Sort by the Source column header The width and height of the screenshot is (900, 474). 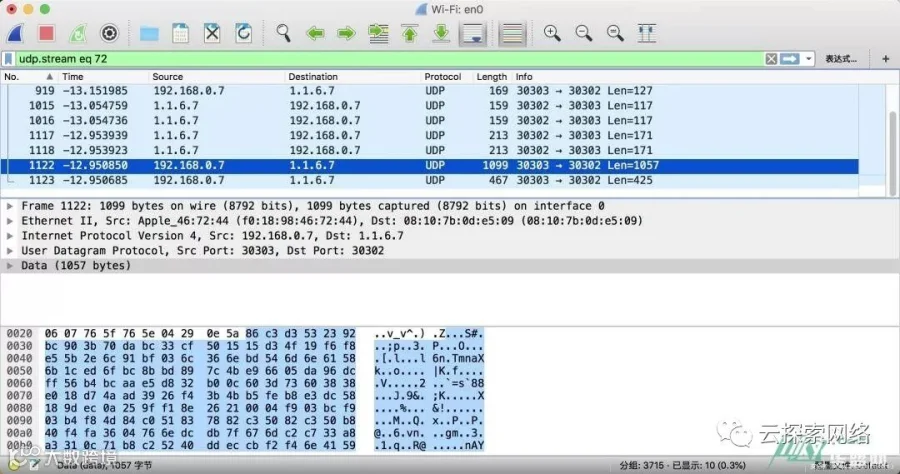tap(216, 76)
